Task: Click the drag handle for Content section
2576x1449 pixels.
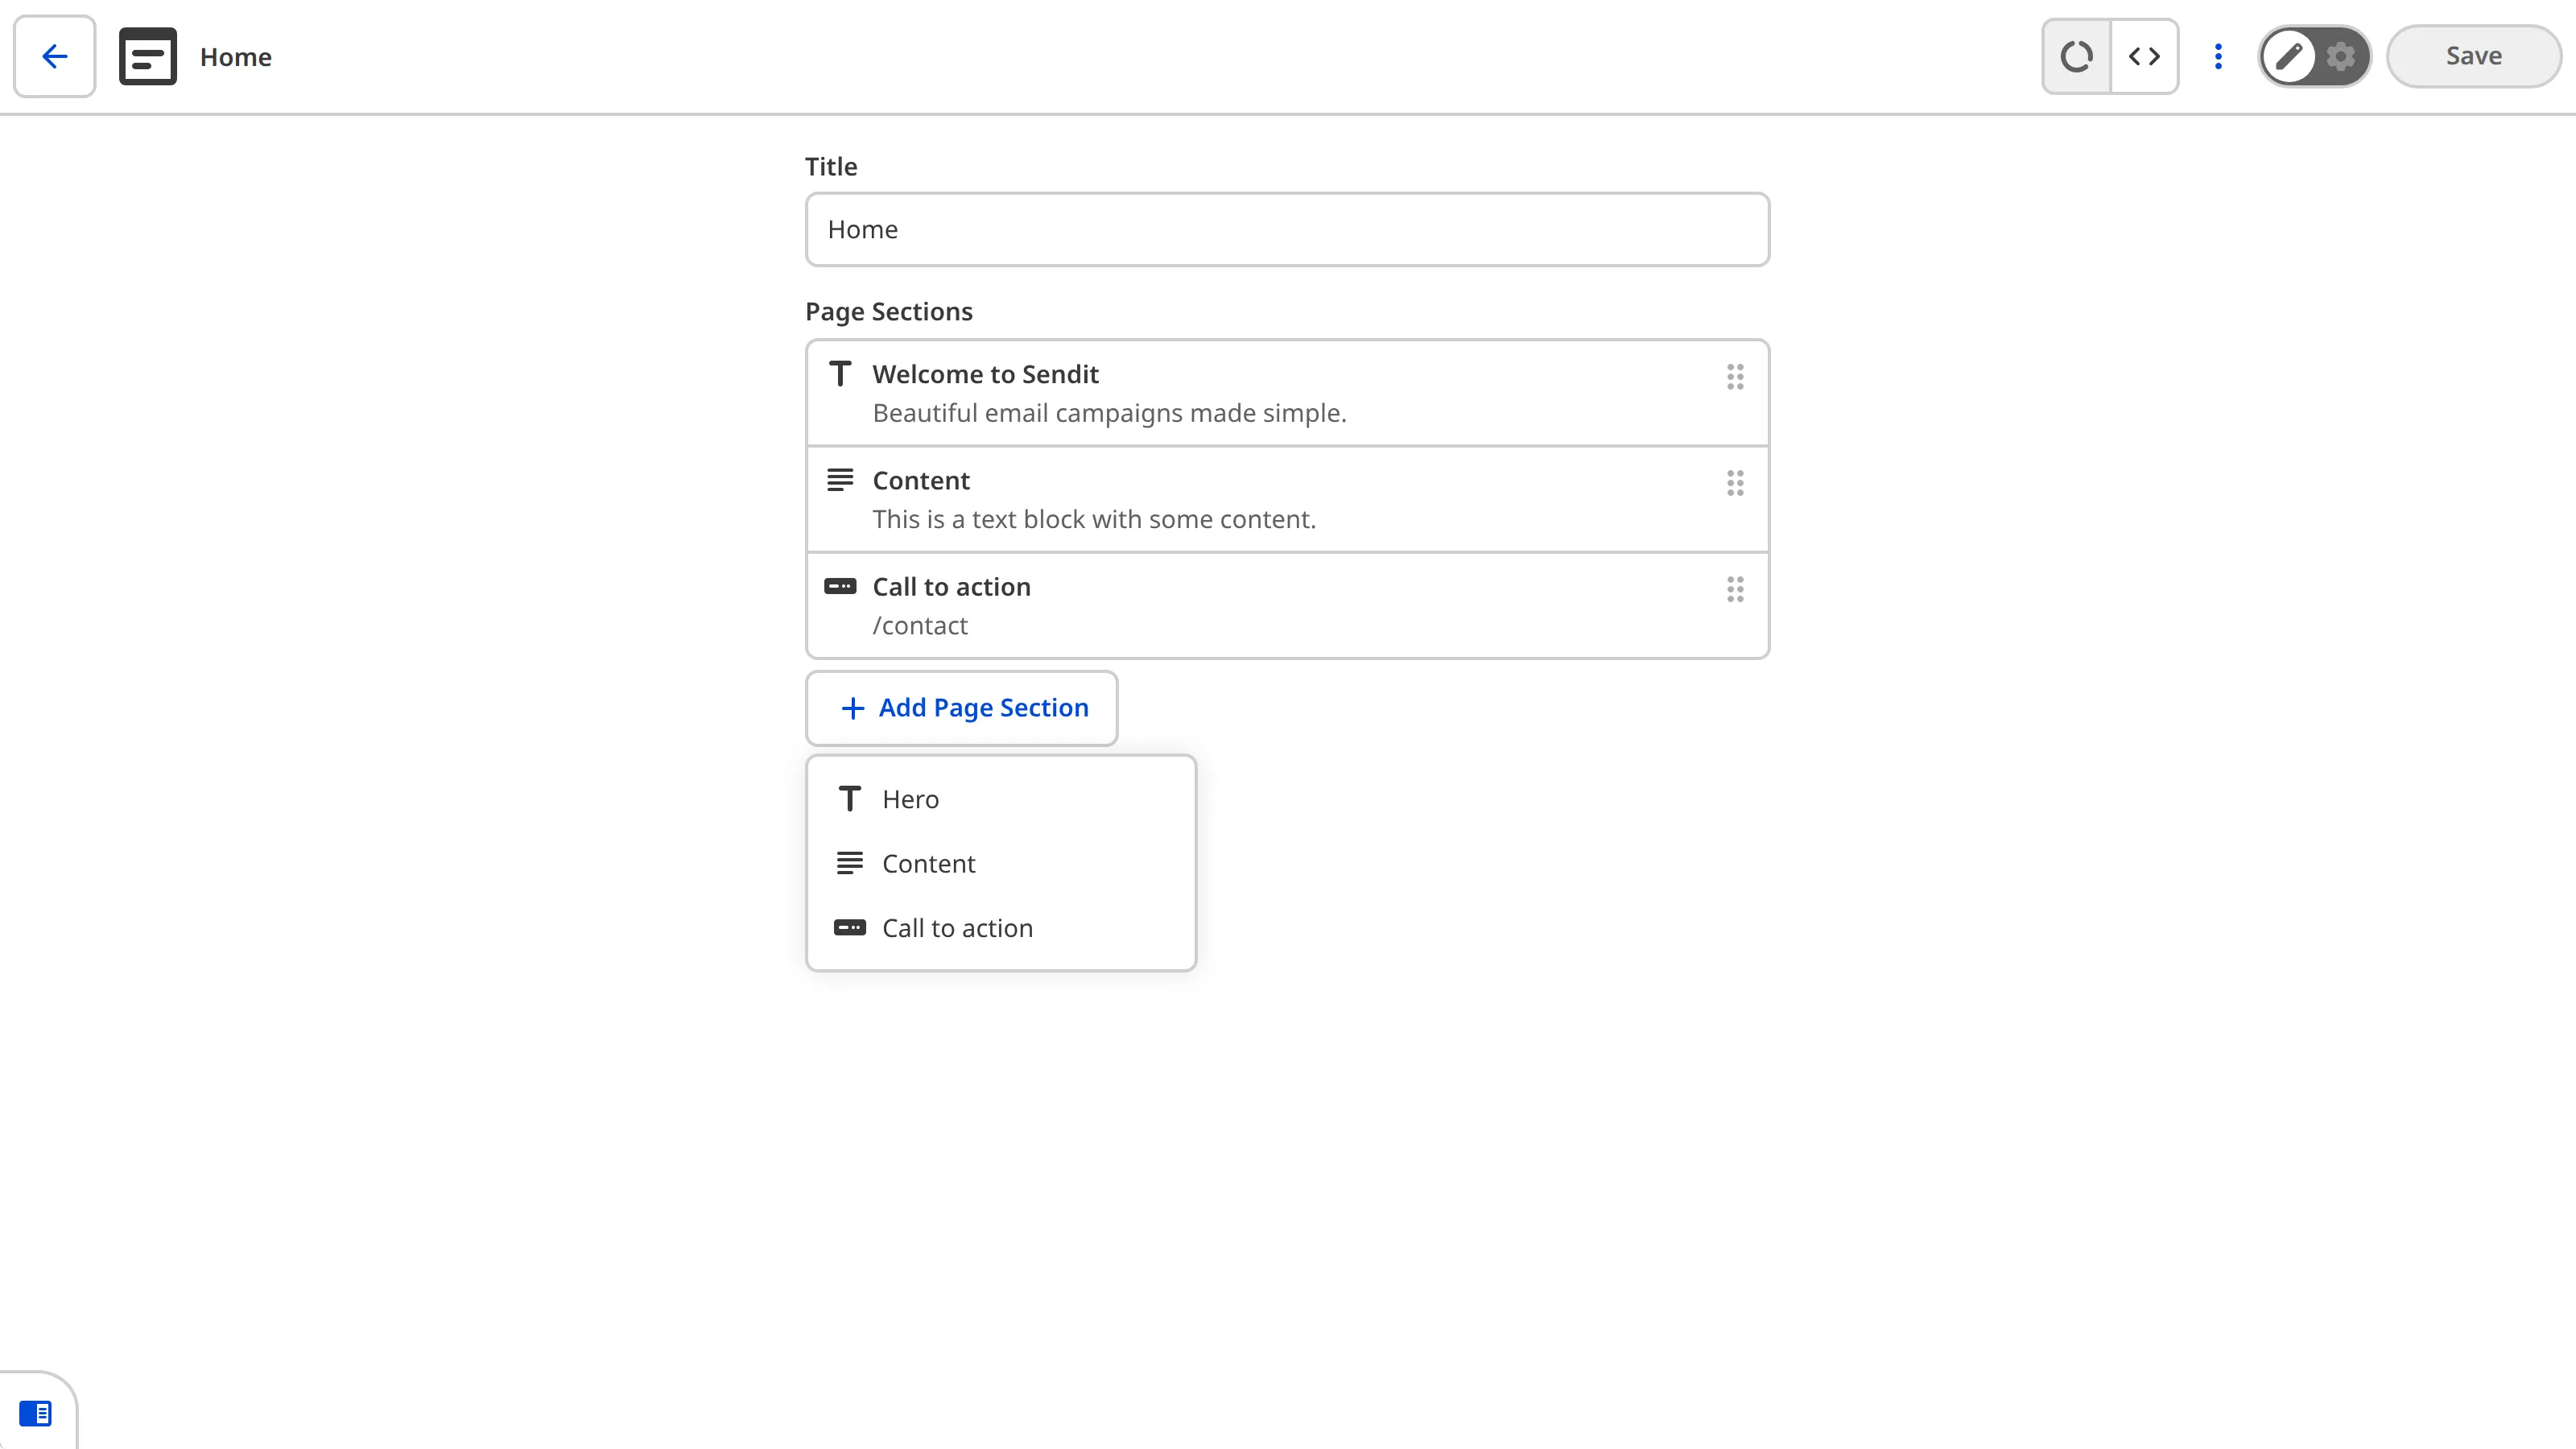Action: [x=1735, y=483]
